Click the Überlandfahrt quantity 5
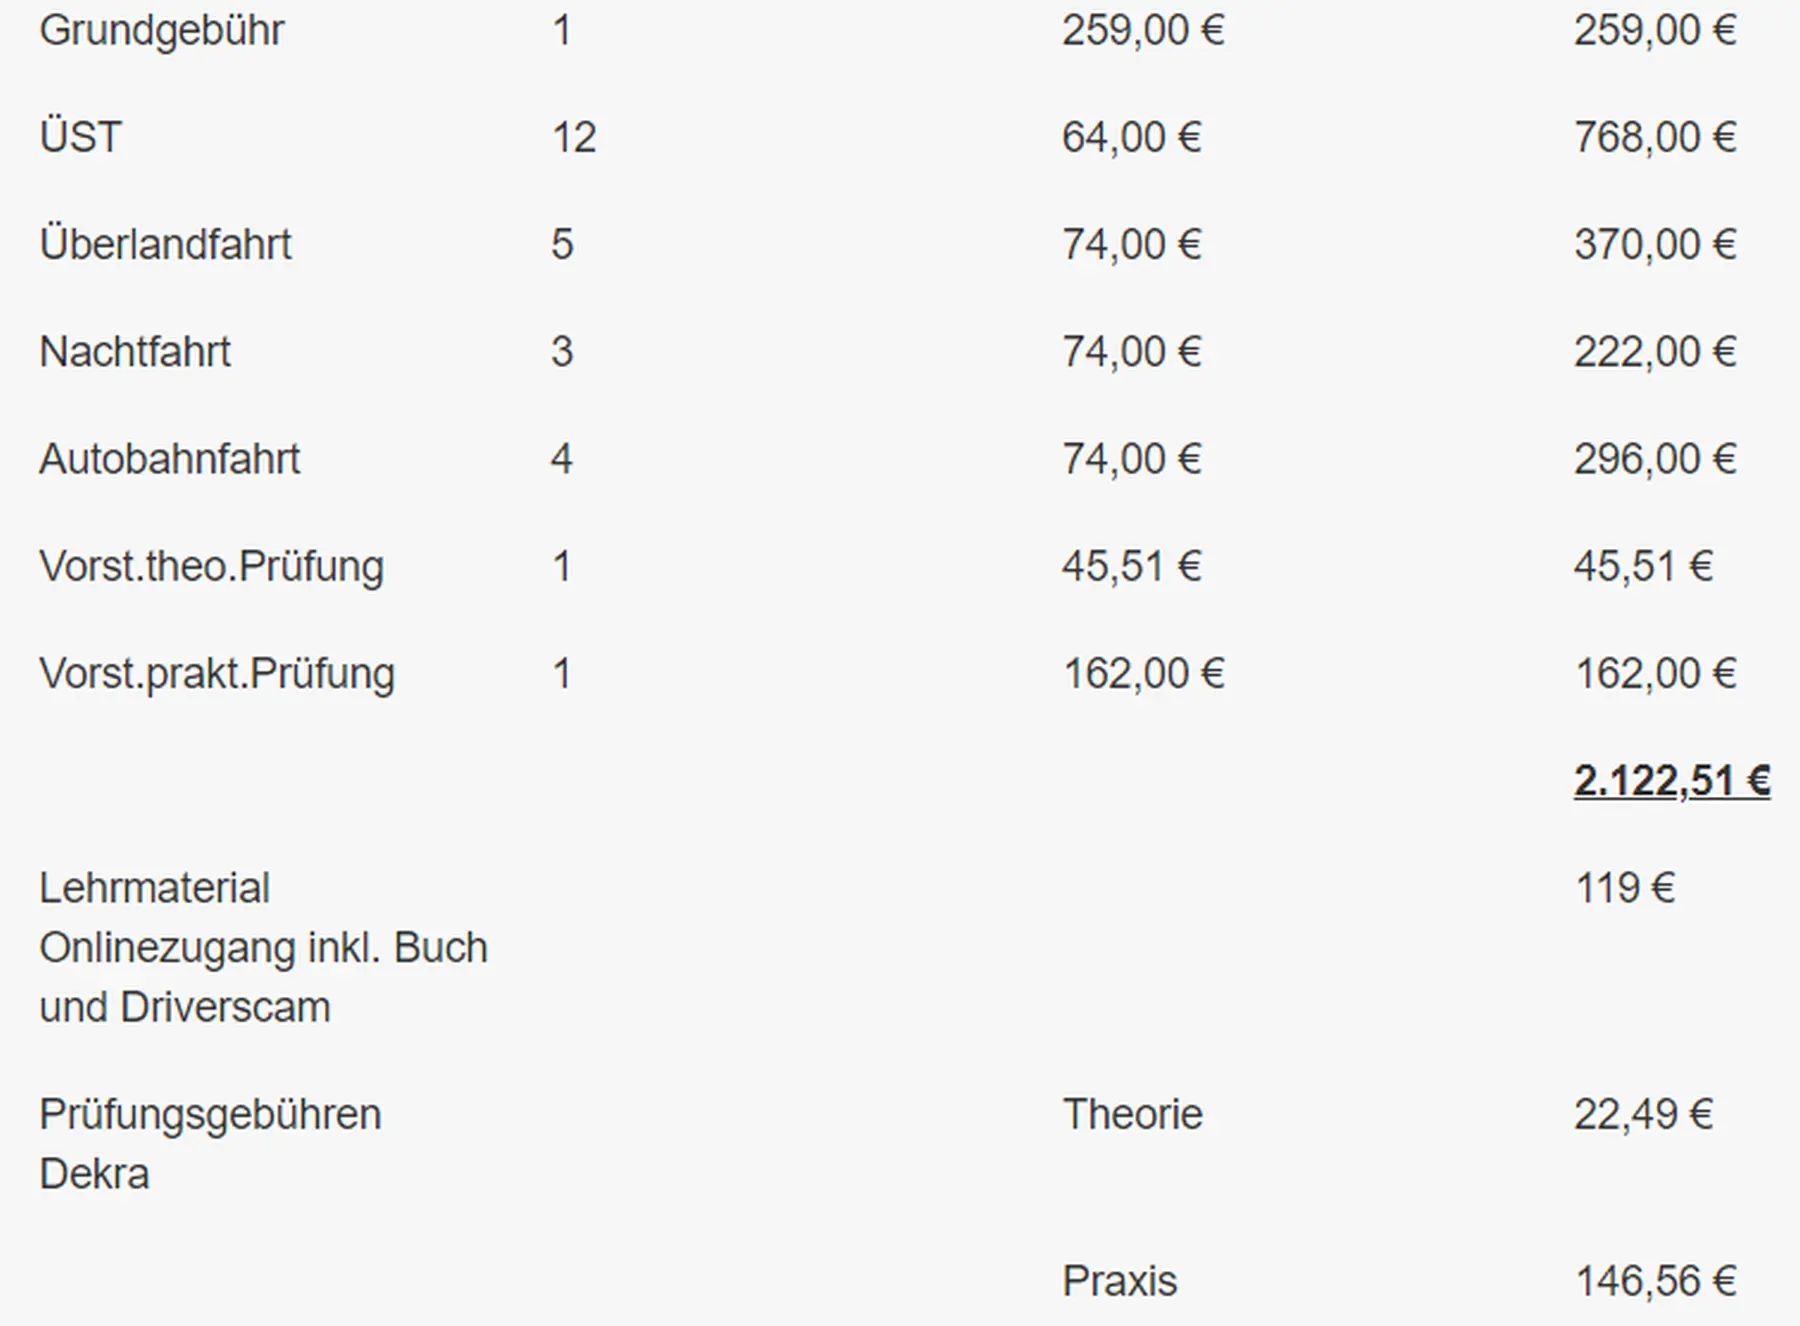This screenshot has width=1800, height=1326. [562, 245]
